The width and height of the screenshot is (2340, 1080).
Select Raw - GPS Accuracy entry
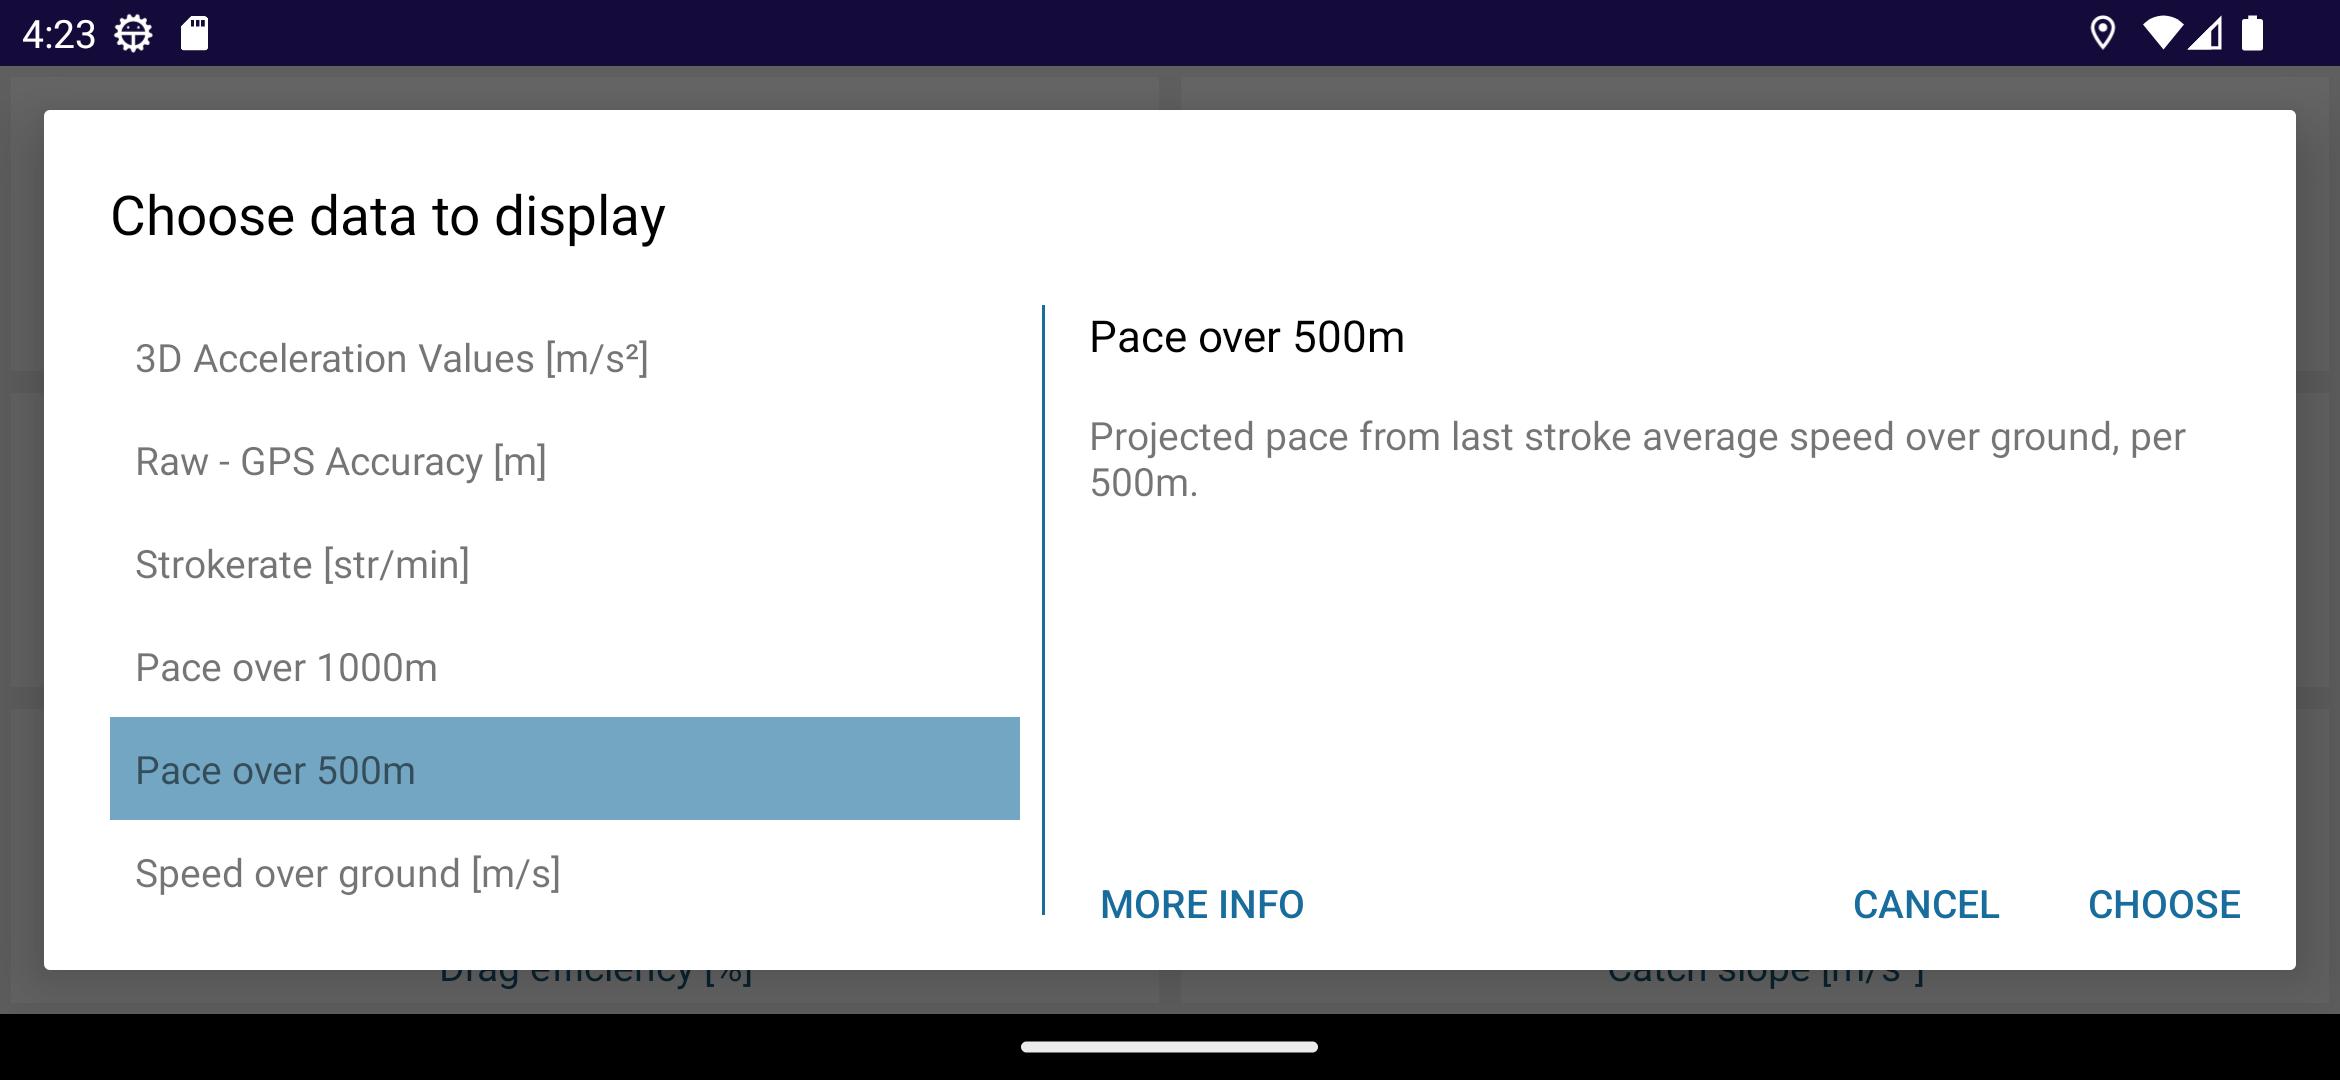[565, 461]
